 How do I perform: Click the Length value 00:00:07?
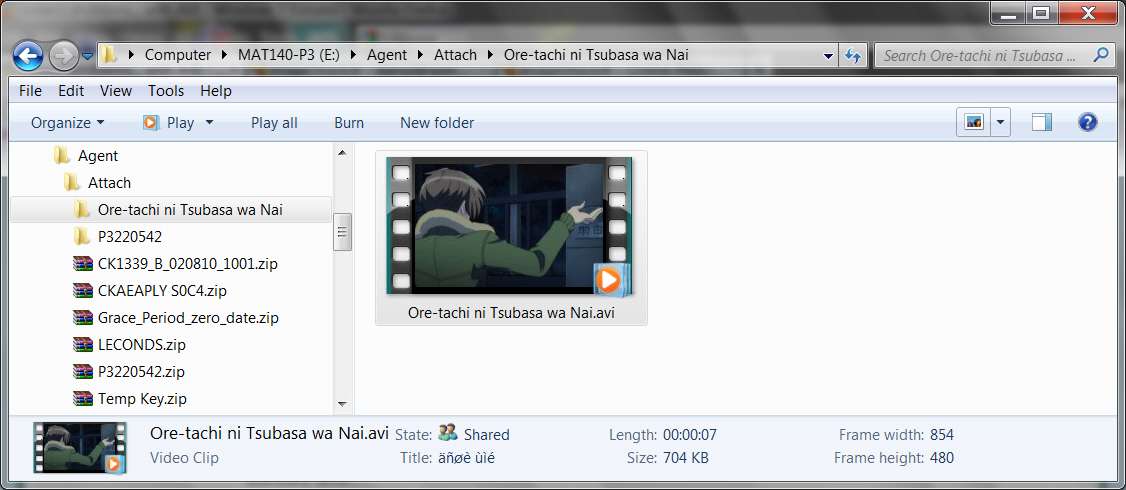click(x=690, y=435)
